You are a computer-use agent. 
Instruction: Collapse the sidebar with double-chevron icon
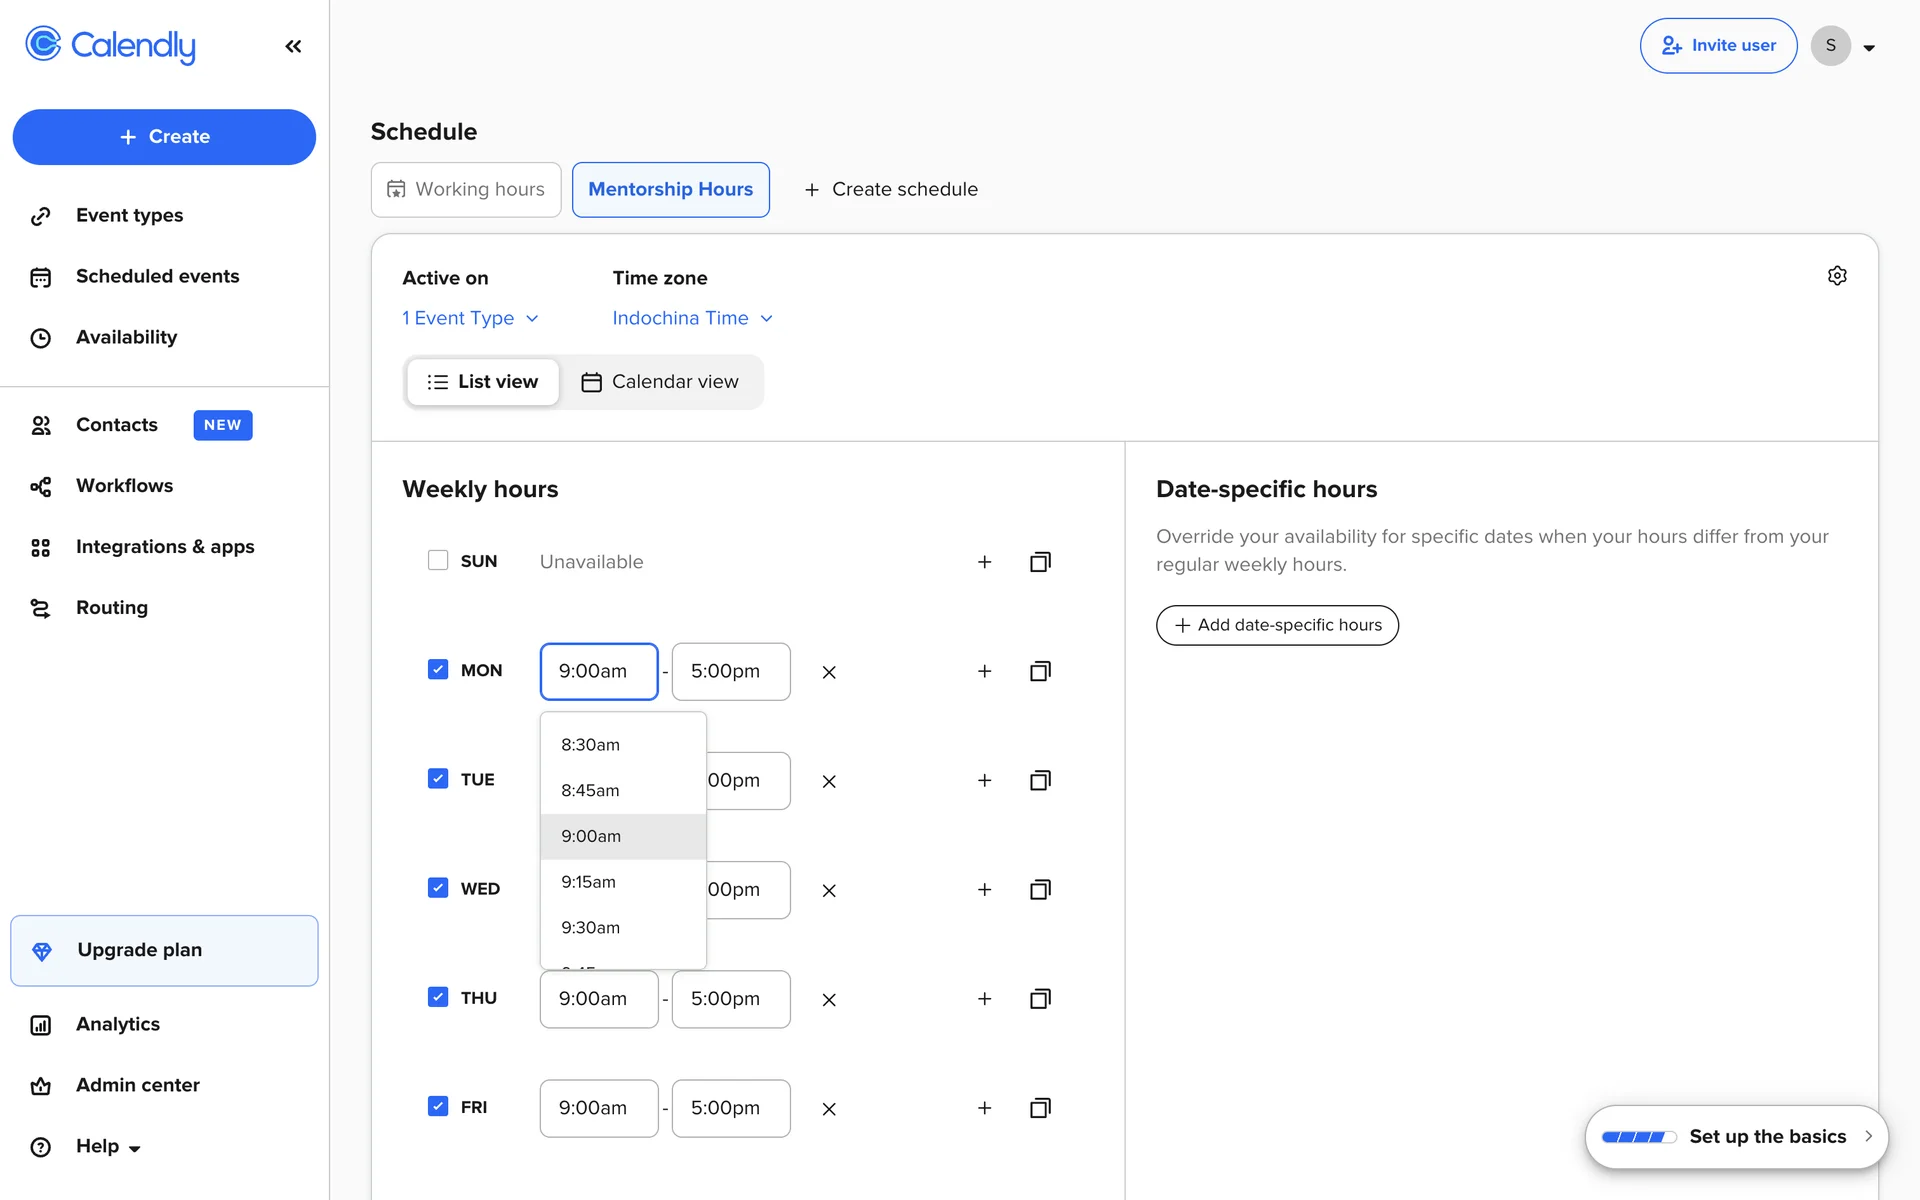pyautogui.click(x=293, y=46)
